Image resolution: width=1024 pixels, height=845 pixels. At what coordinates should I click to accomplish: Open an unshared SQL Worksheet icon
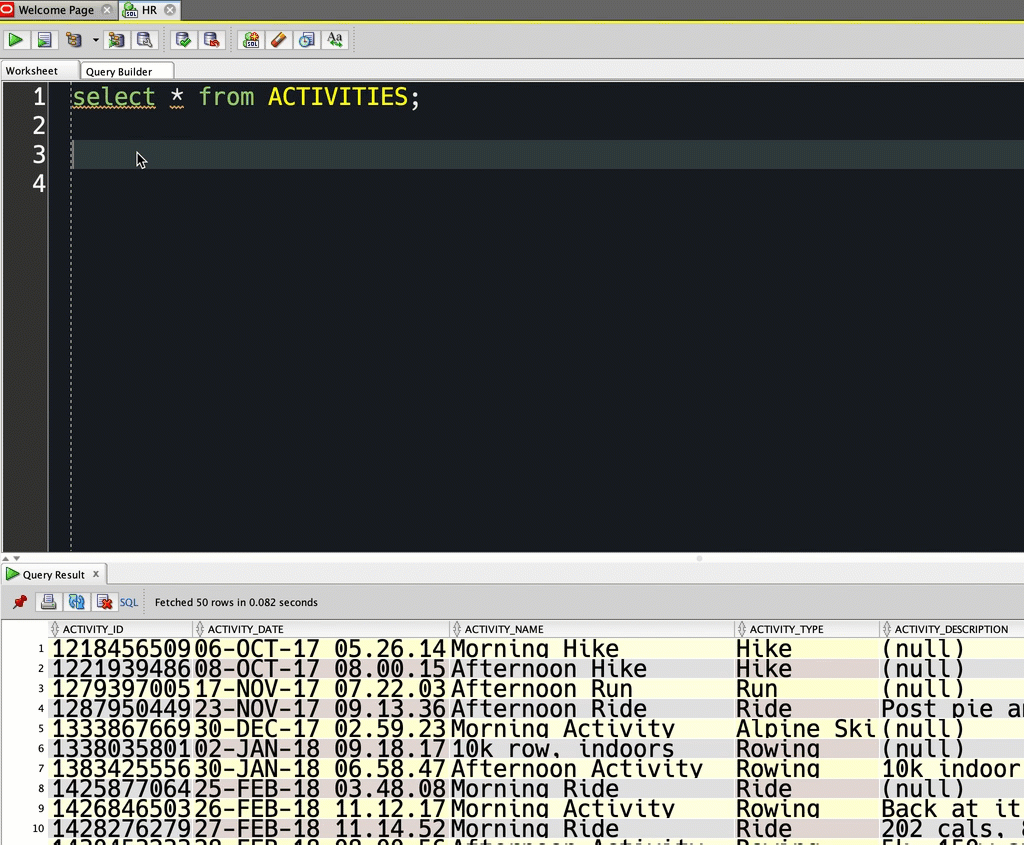coord(250,40)
